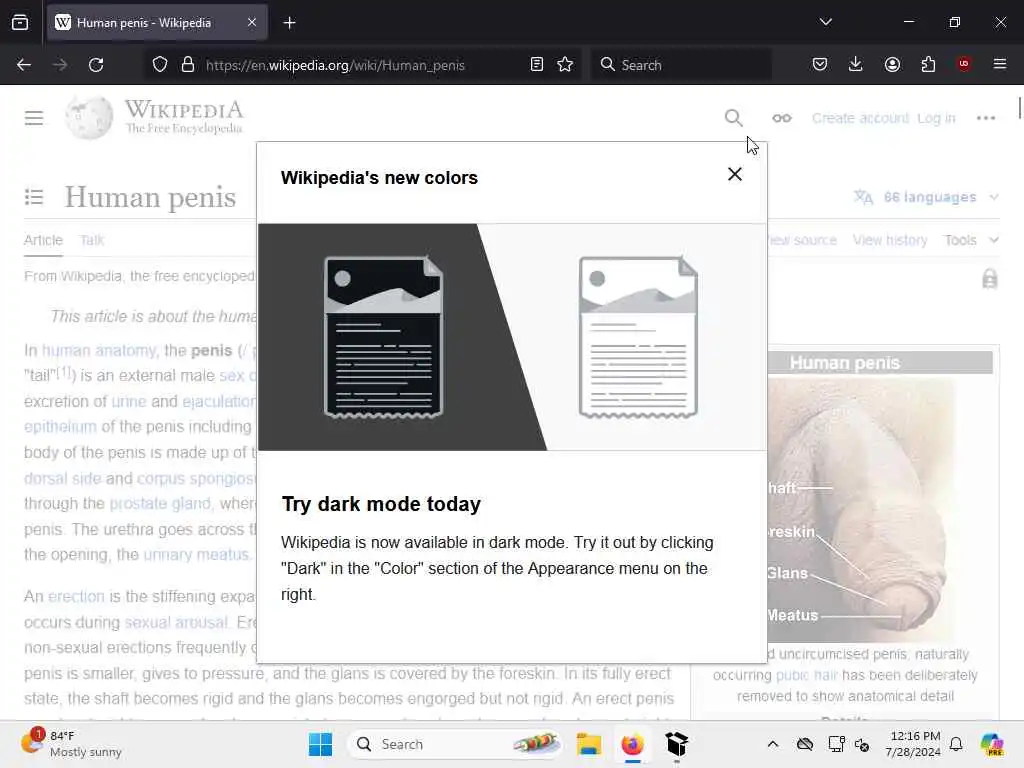Reload the current page
Image resolution: width=1024 pixels, height=768 pixels.
pos(96,65)
